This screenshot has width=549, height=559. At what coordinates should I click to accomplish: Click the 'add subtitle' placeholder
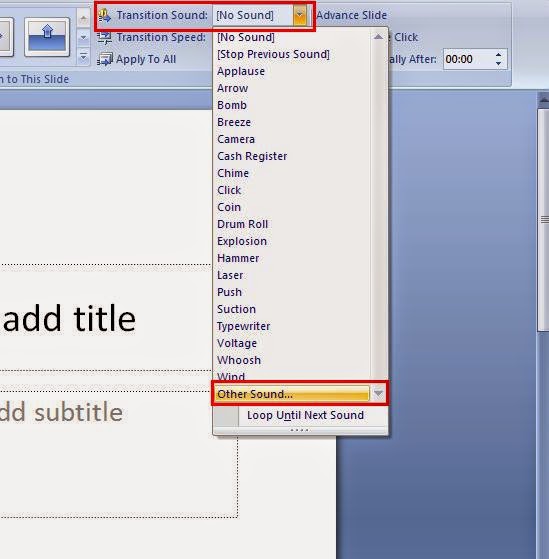click(61, 412)
